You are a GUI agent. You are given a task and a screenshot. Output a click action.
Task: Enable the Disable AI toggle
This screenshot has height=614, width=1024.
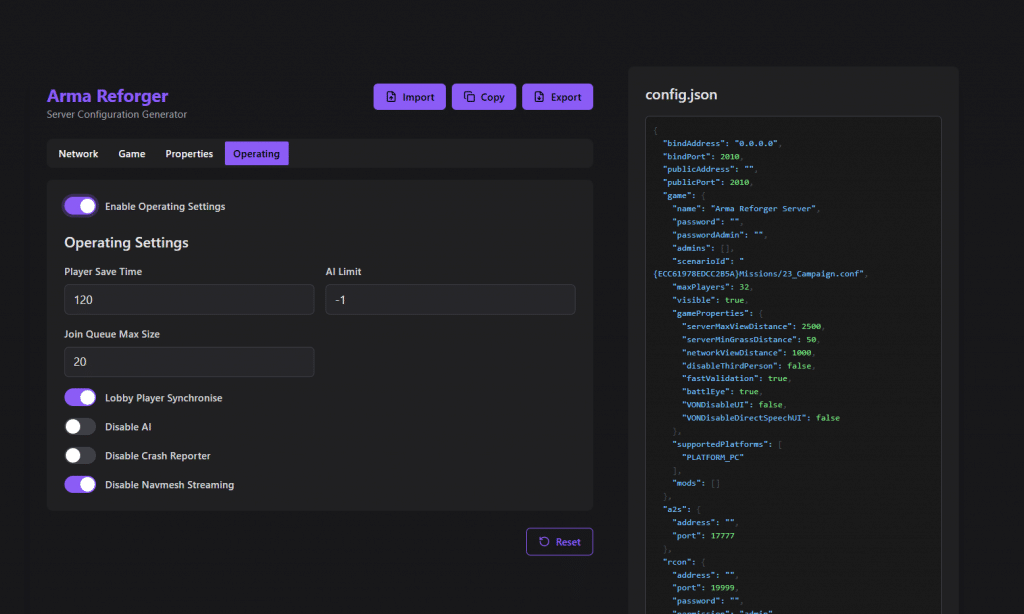[79, 426]
